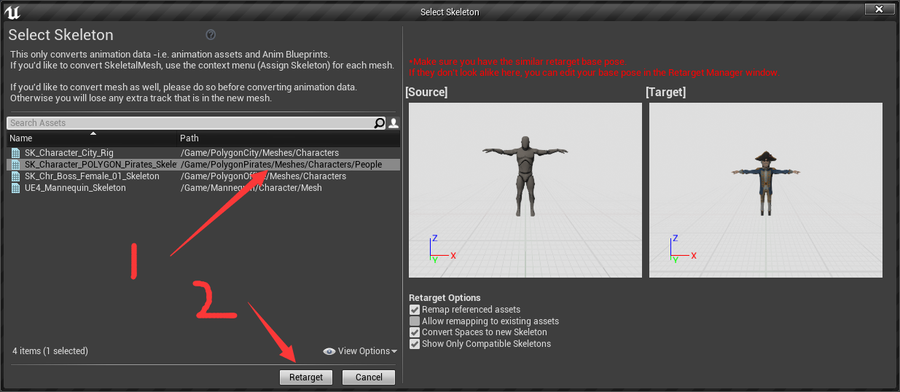
Task: Click the user filter icon beside search
Action: click(x=394, y=123)
